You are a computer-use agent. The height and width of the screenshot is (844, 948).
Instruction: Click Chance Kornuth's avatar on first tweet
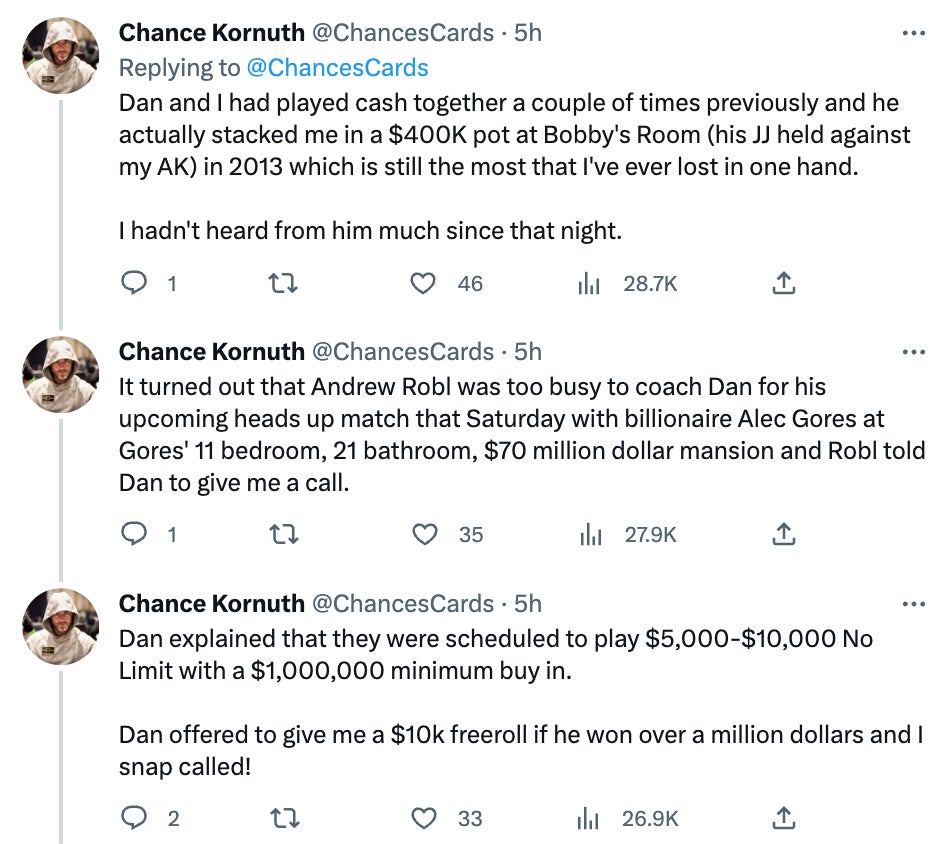point(61,55)
